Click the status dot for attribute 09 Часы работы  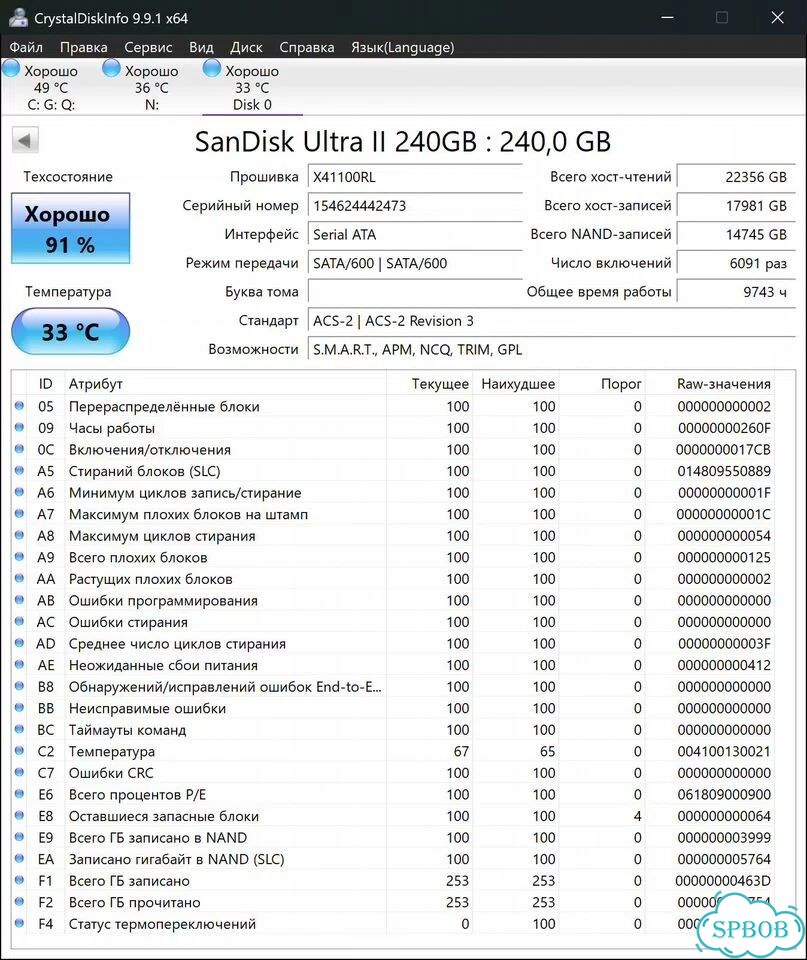coord(19,427)
